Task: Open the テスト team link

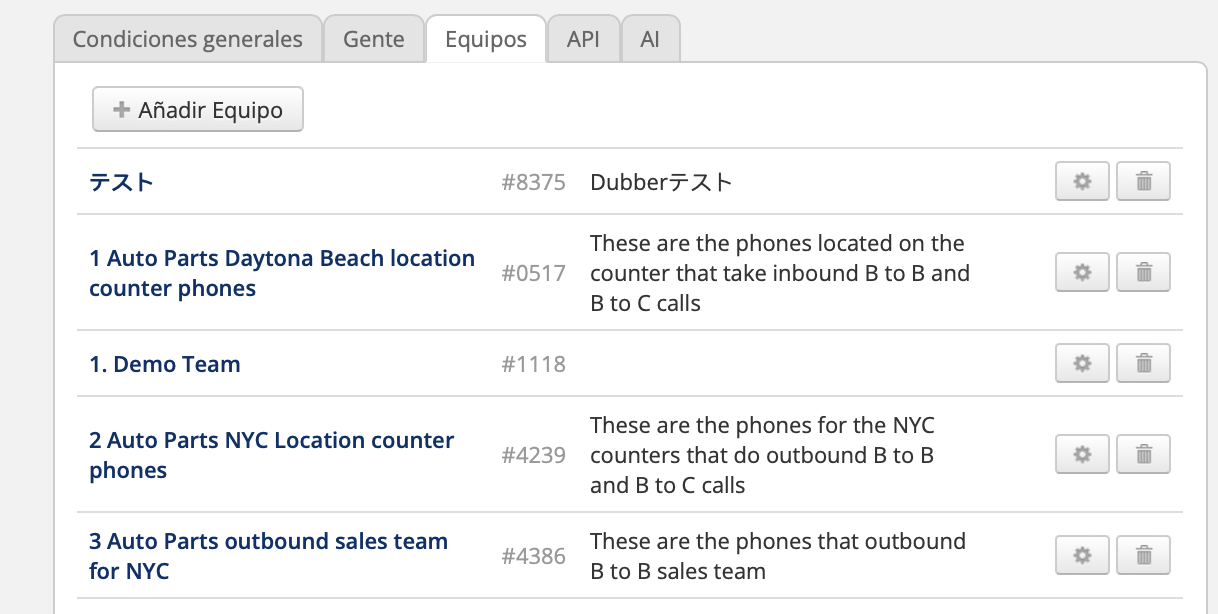Action: click(x=121, y=182)
